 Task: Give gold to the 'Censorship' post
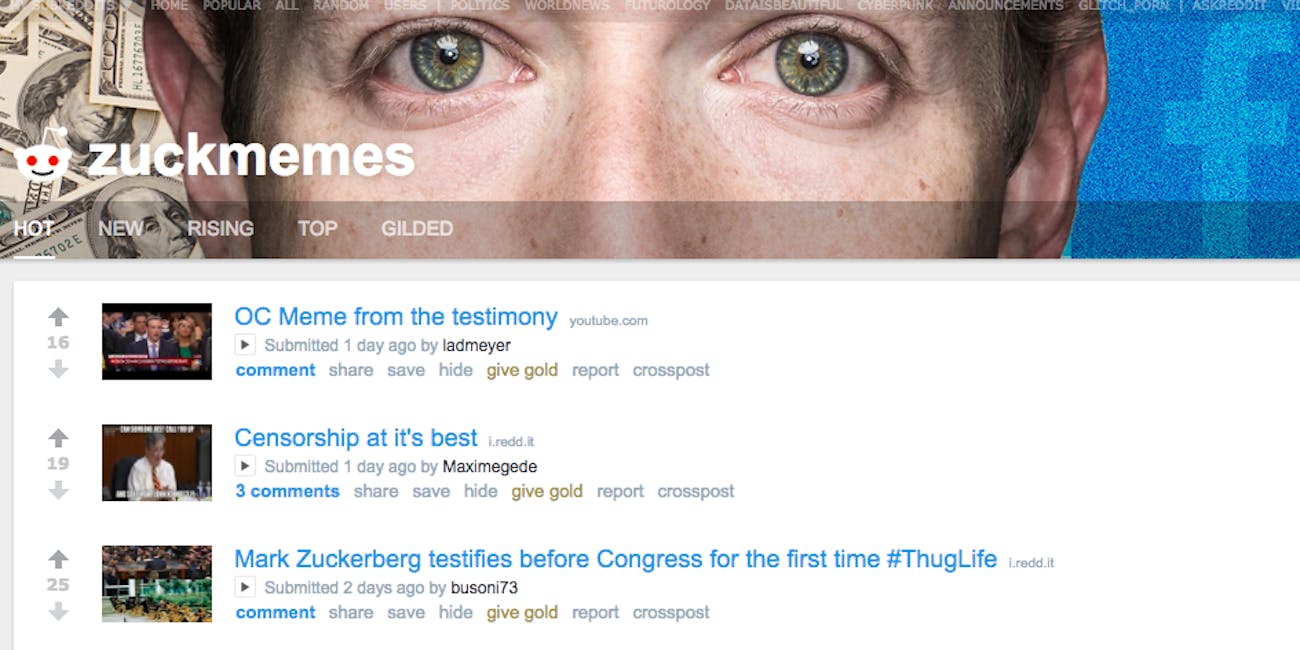pos(547,491)
